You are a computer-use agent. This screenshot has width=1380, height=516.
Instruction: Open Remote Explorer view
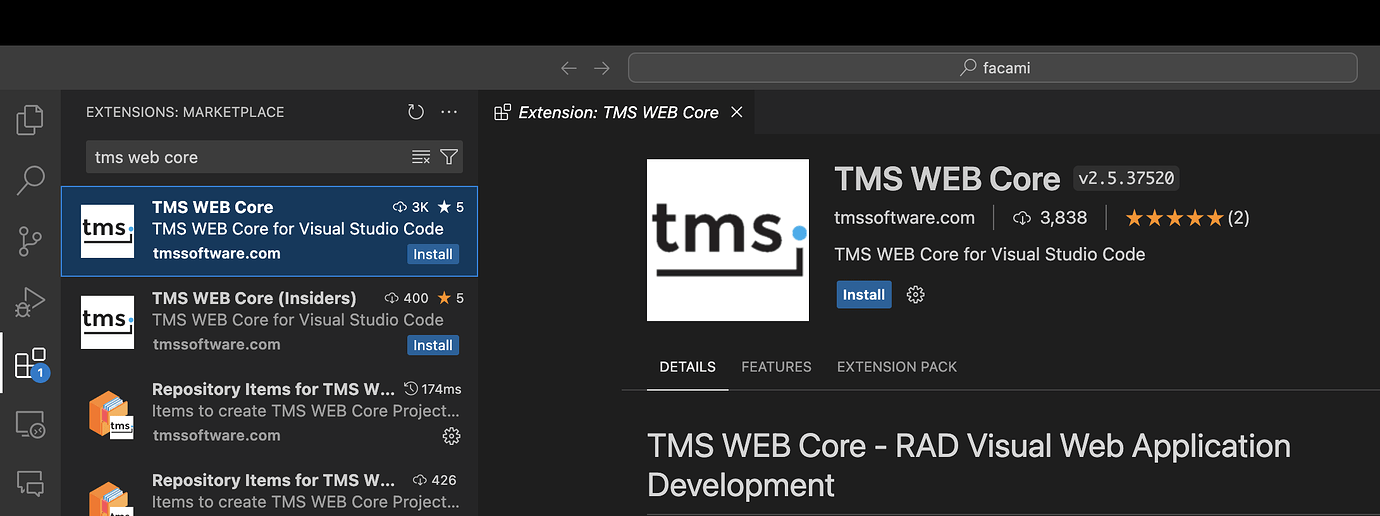(x=30, y=424)
